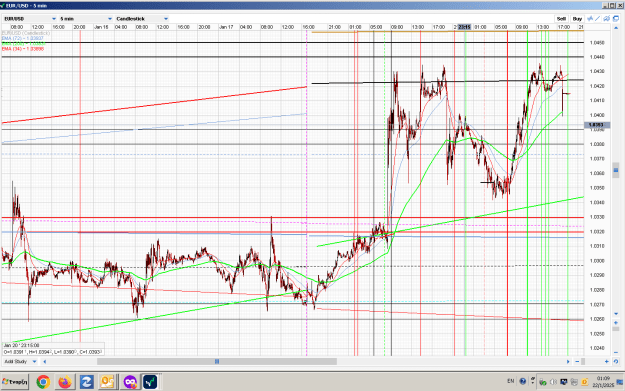Select the red EMA (34) legend entry
The width and height of the screenshot is (625, 391).
point(23,49)
